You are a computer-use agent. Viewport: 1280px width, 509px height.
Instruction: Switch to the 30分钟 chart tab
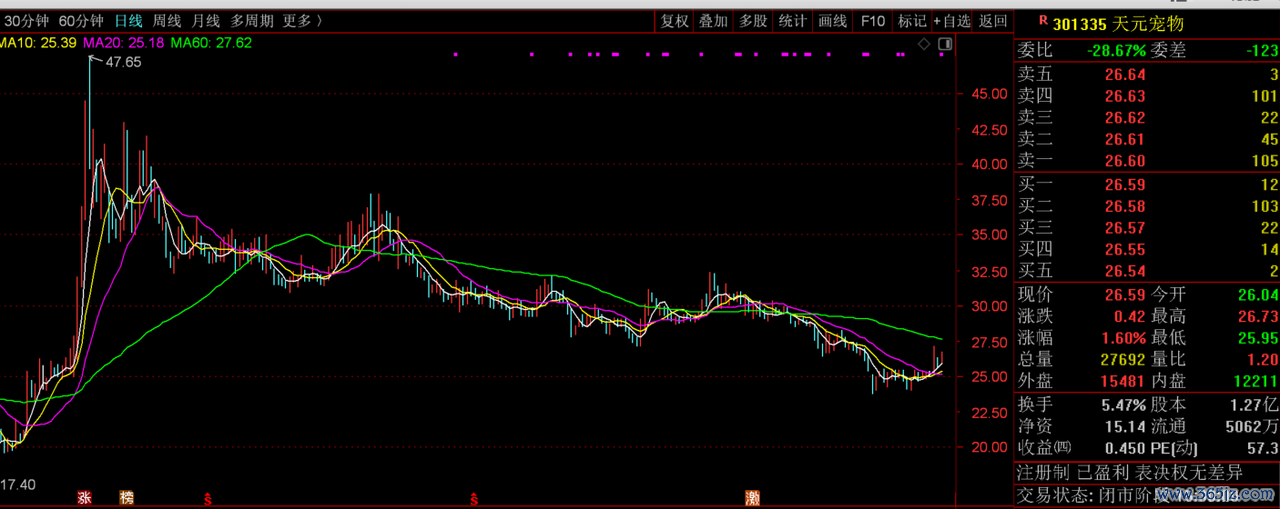tap(26, 21)
